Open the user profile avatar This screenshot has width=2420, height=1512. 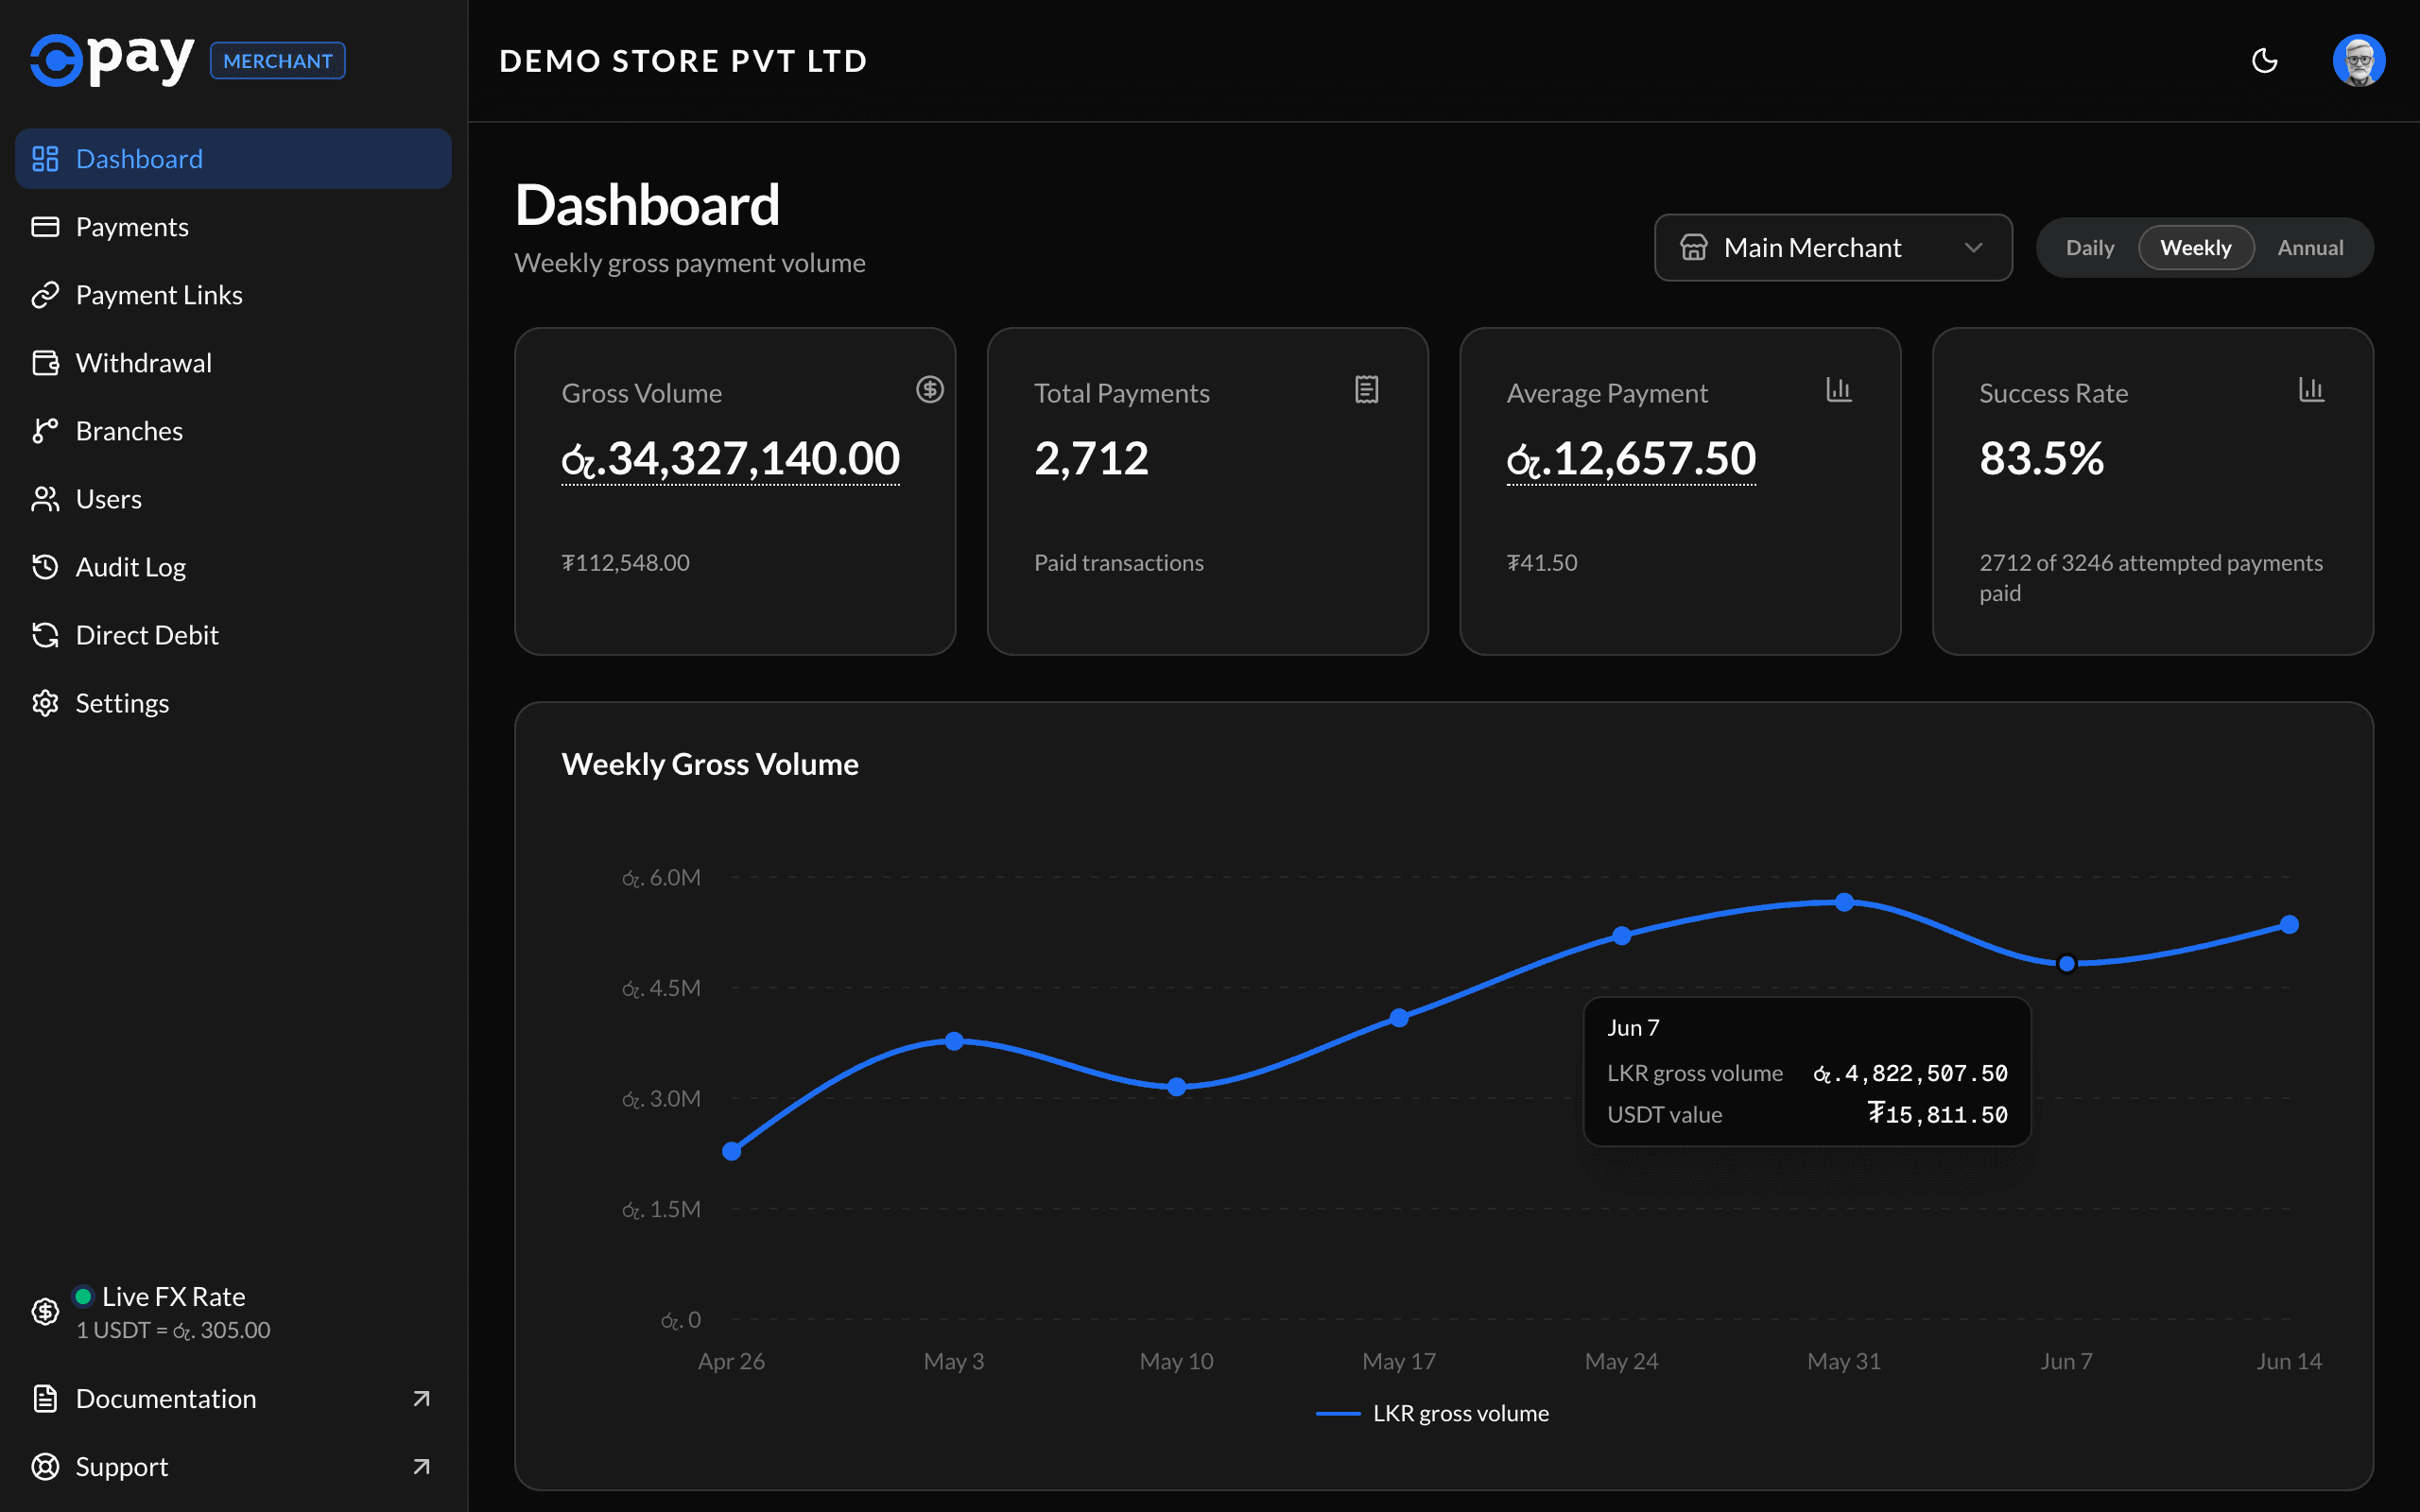click(2359, 61)
